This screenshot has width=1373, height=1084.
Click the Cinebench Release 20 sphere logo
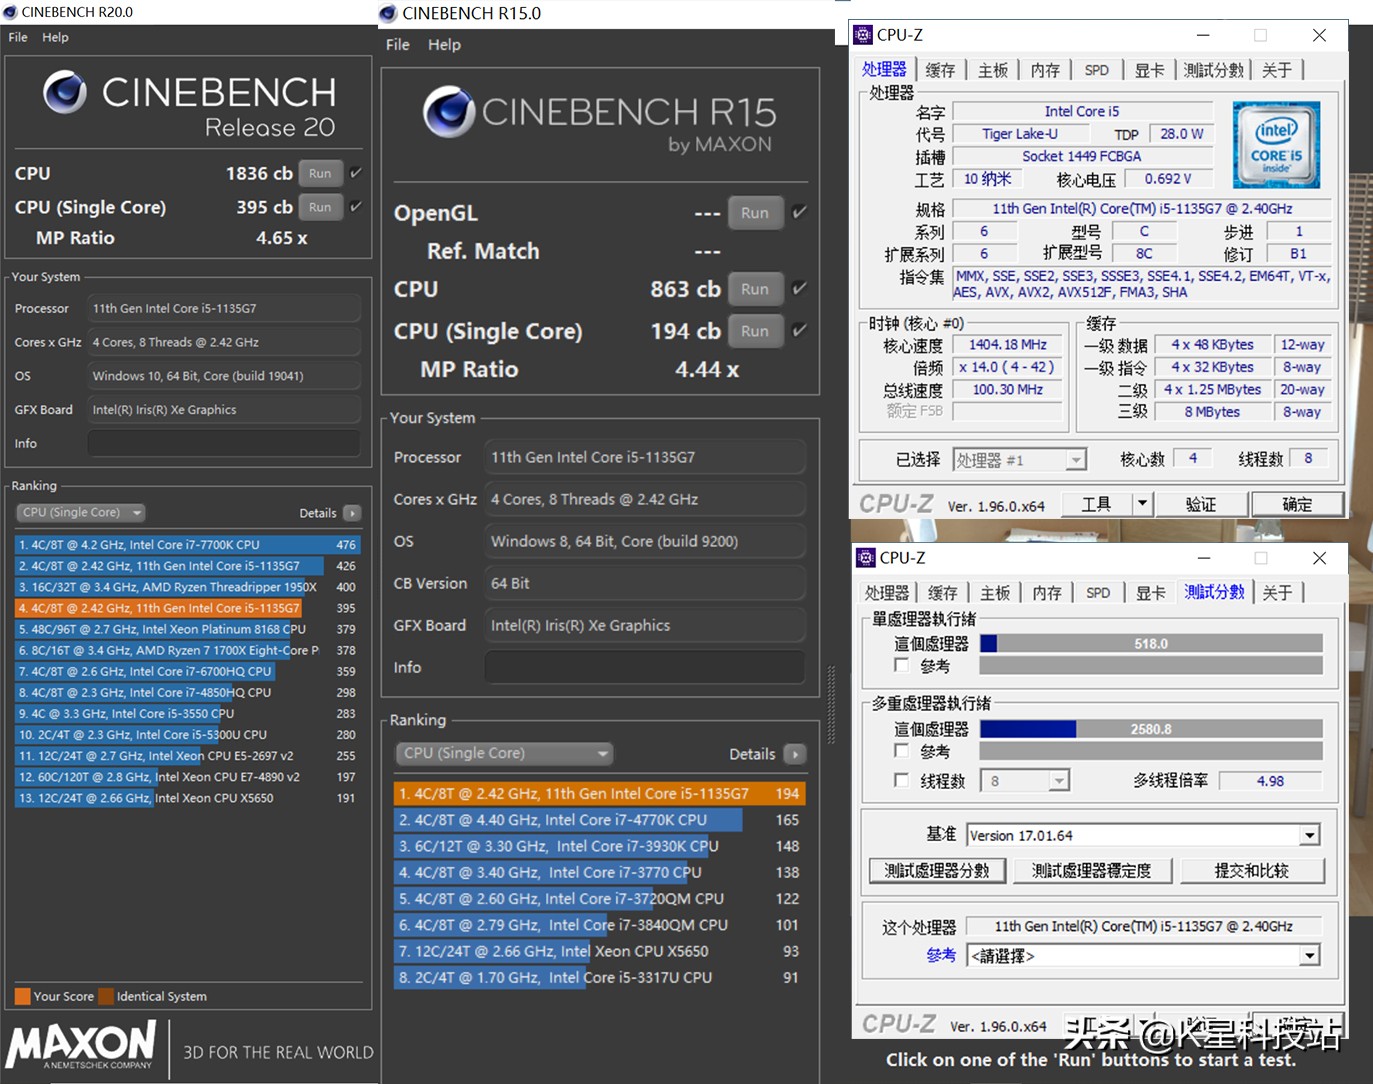[64, 92]
